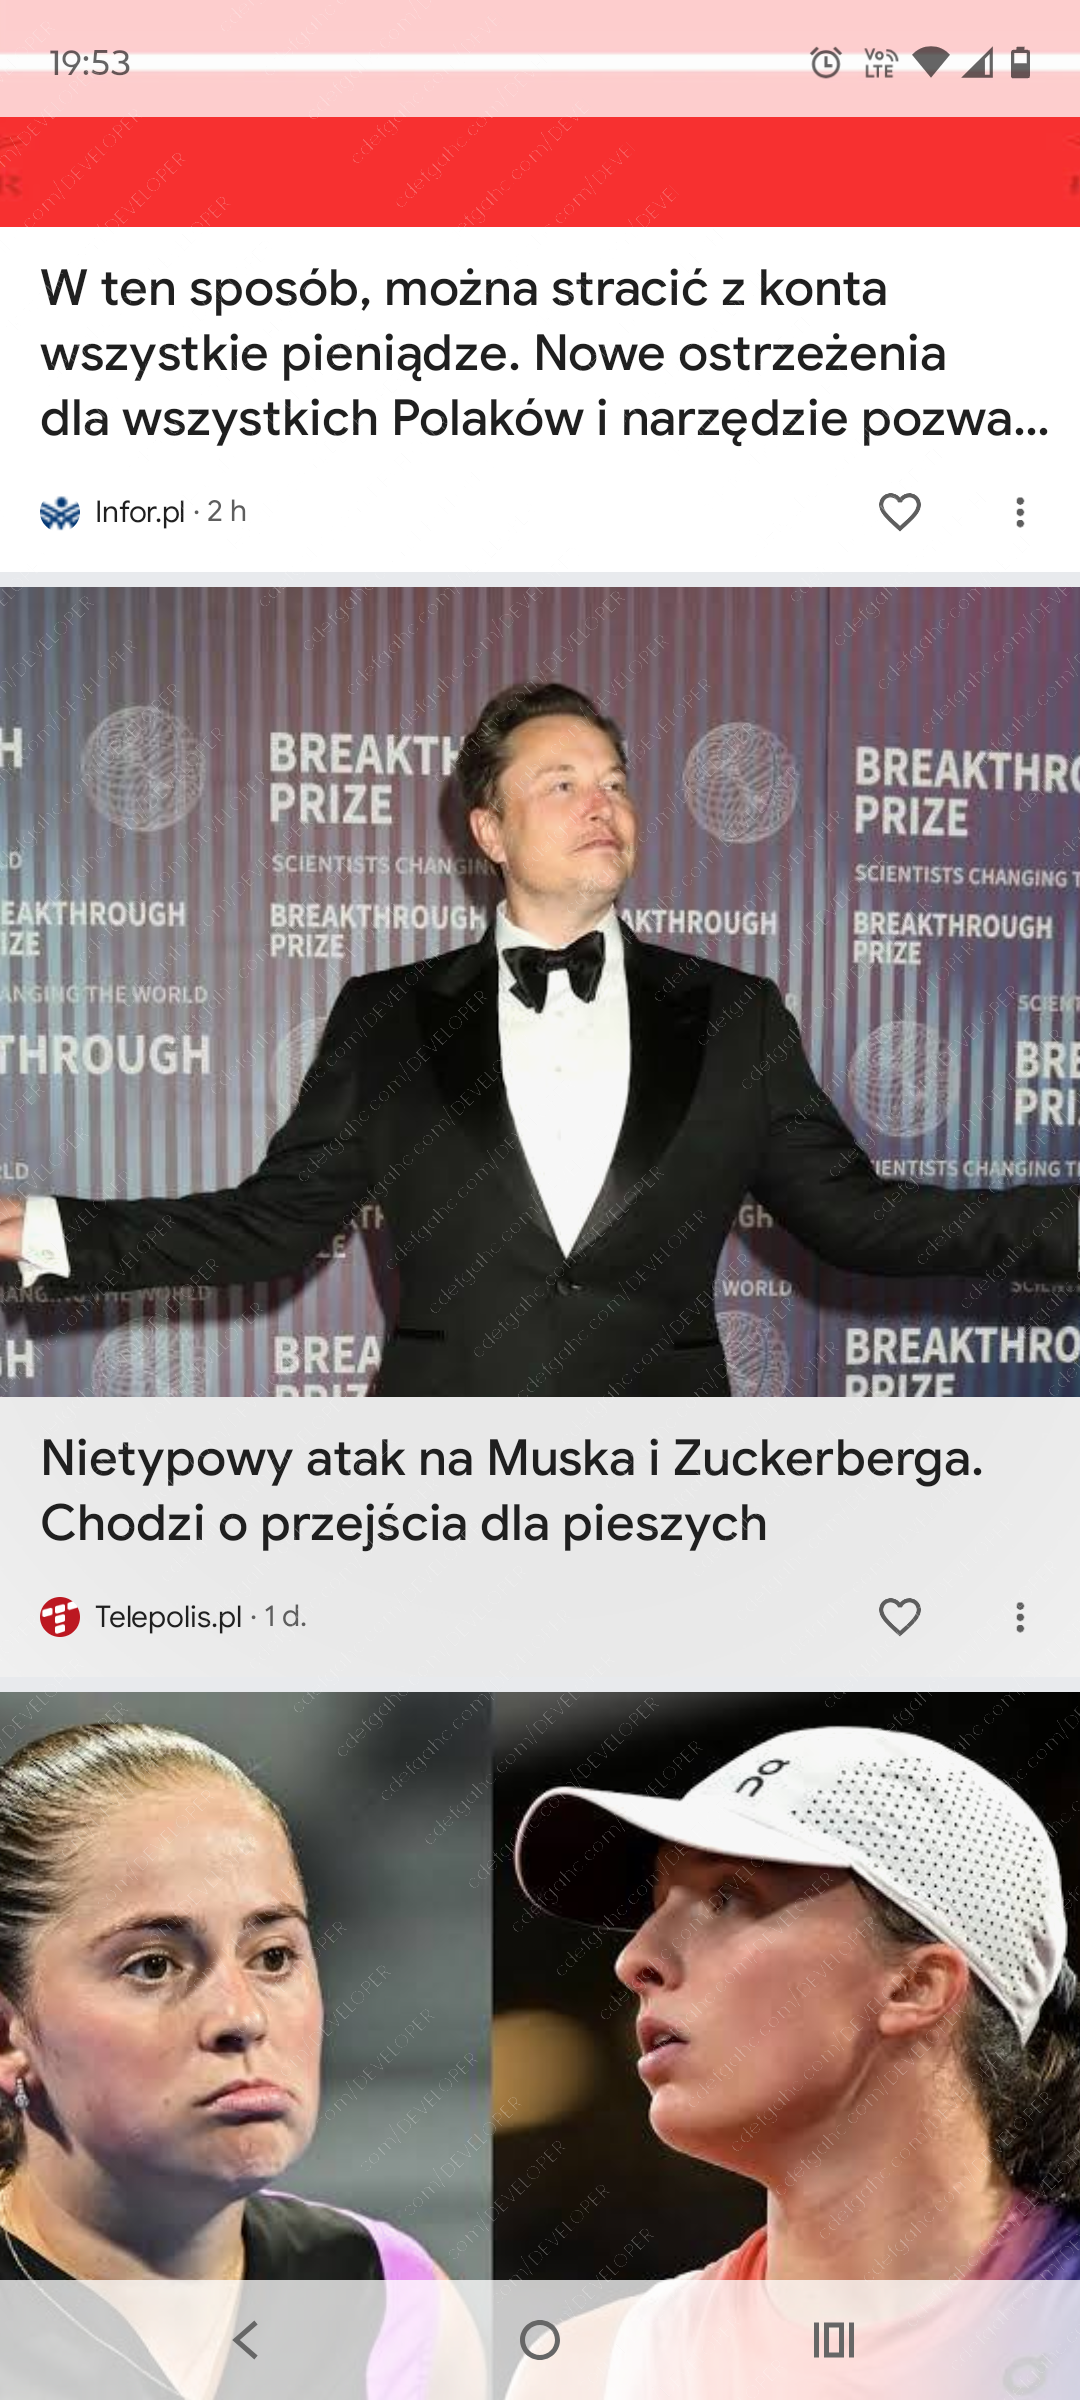
Task: Tap the Telepolis.pl source name
Action: [168, 1617]
